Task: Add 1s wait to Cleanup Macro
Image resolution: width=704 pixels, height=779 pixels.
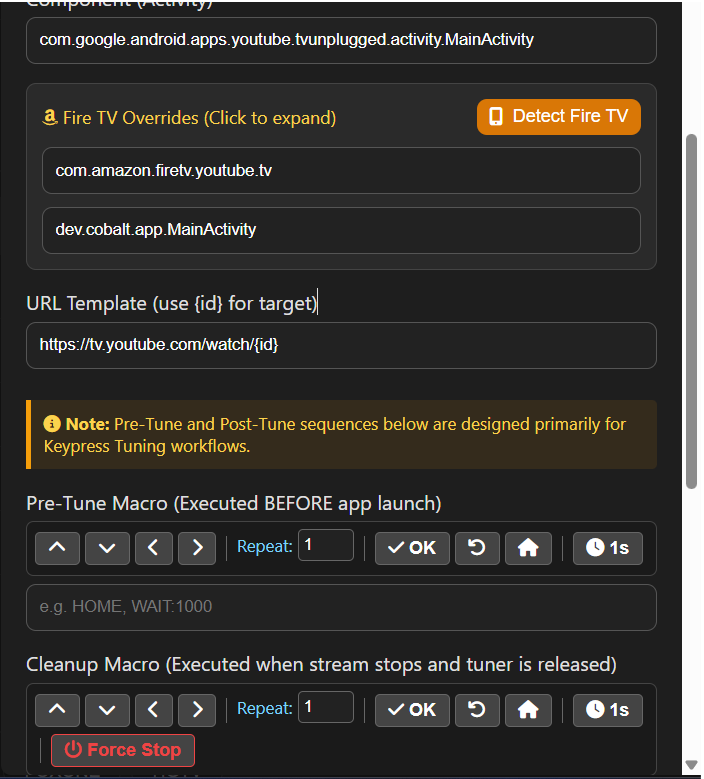Action: pos(608,710)
